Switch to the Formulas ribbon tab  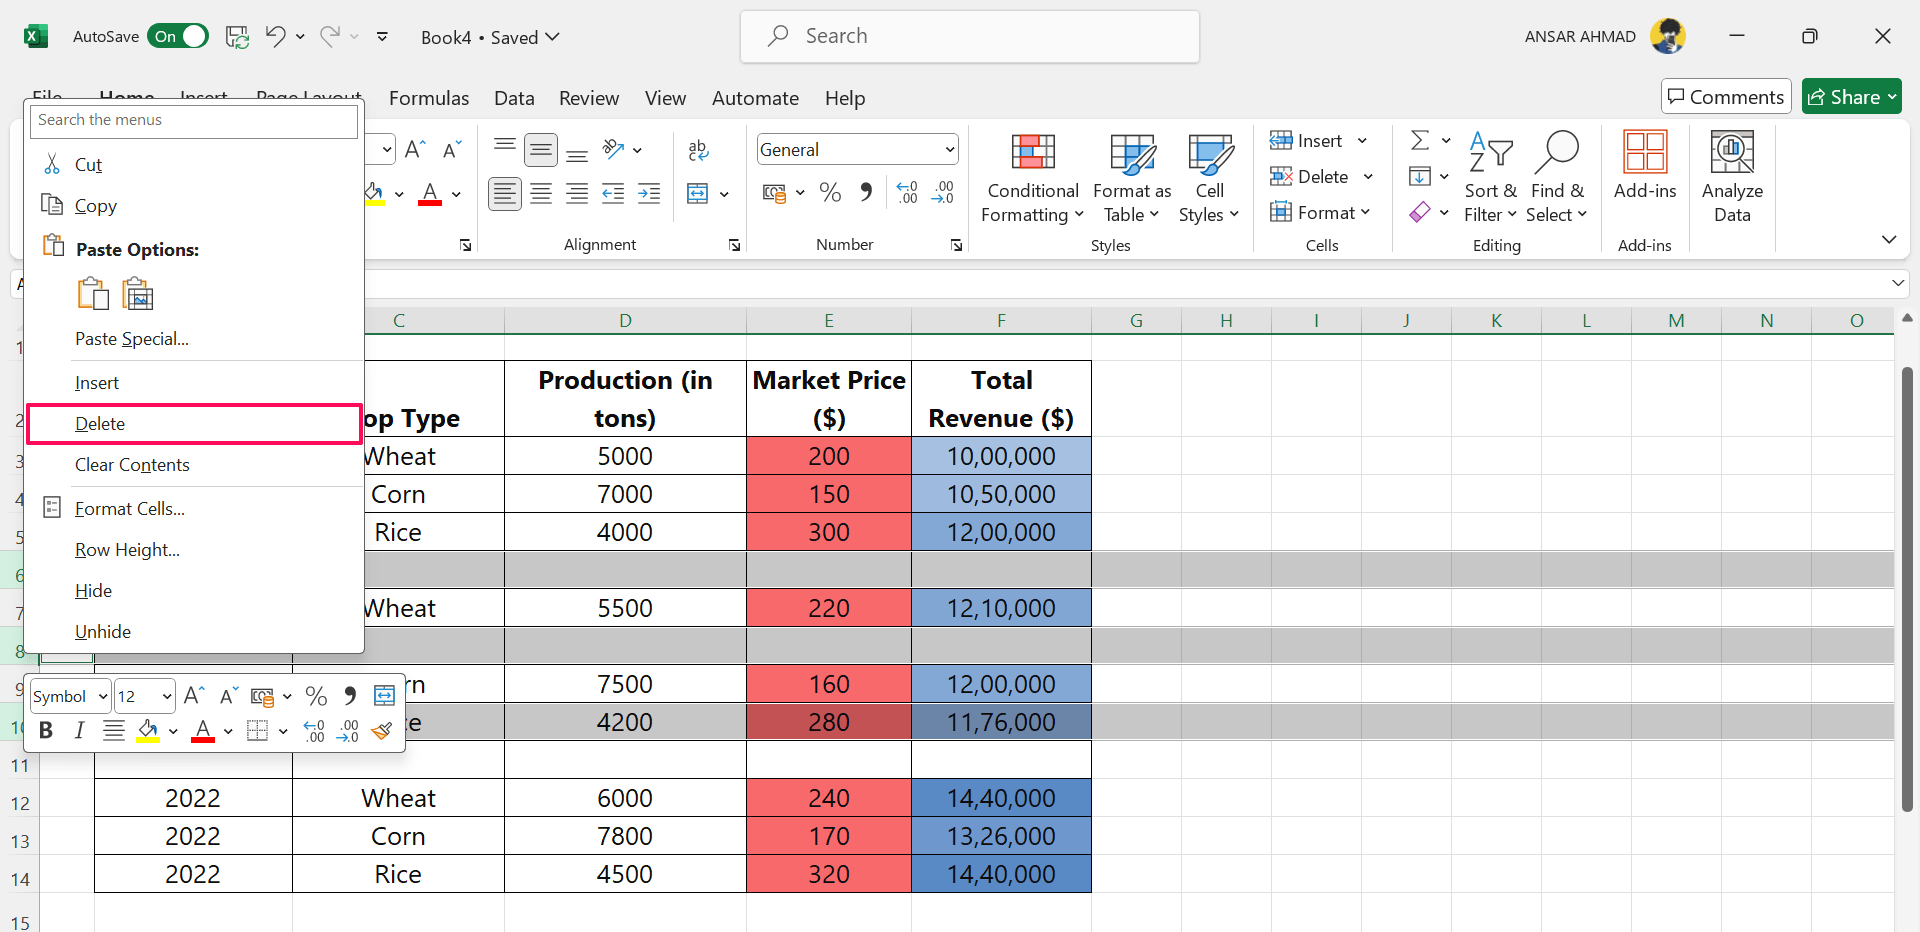[x=429, y=97]
